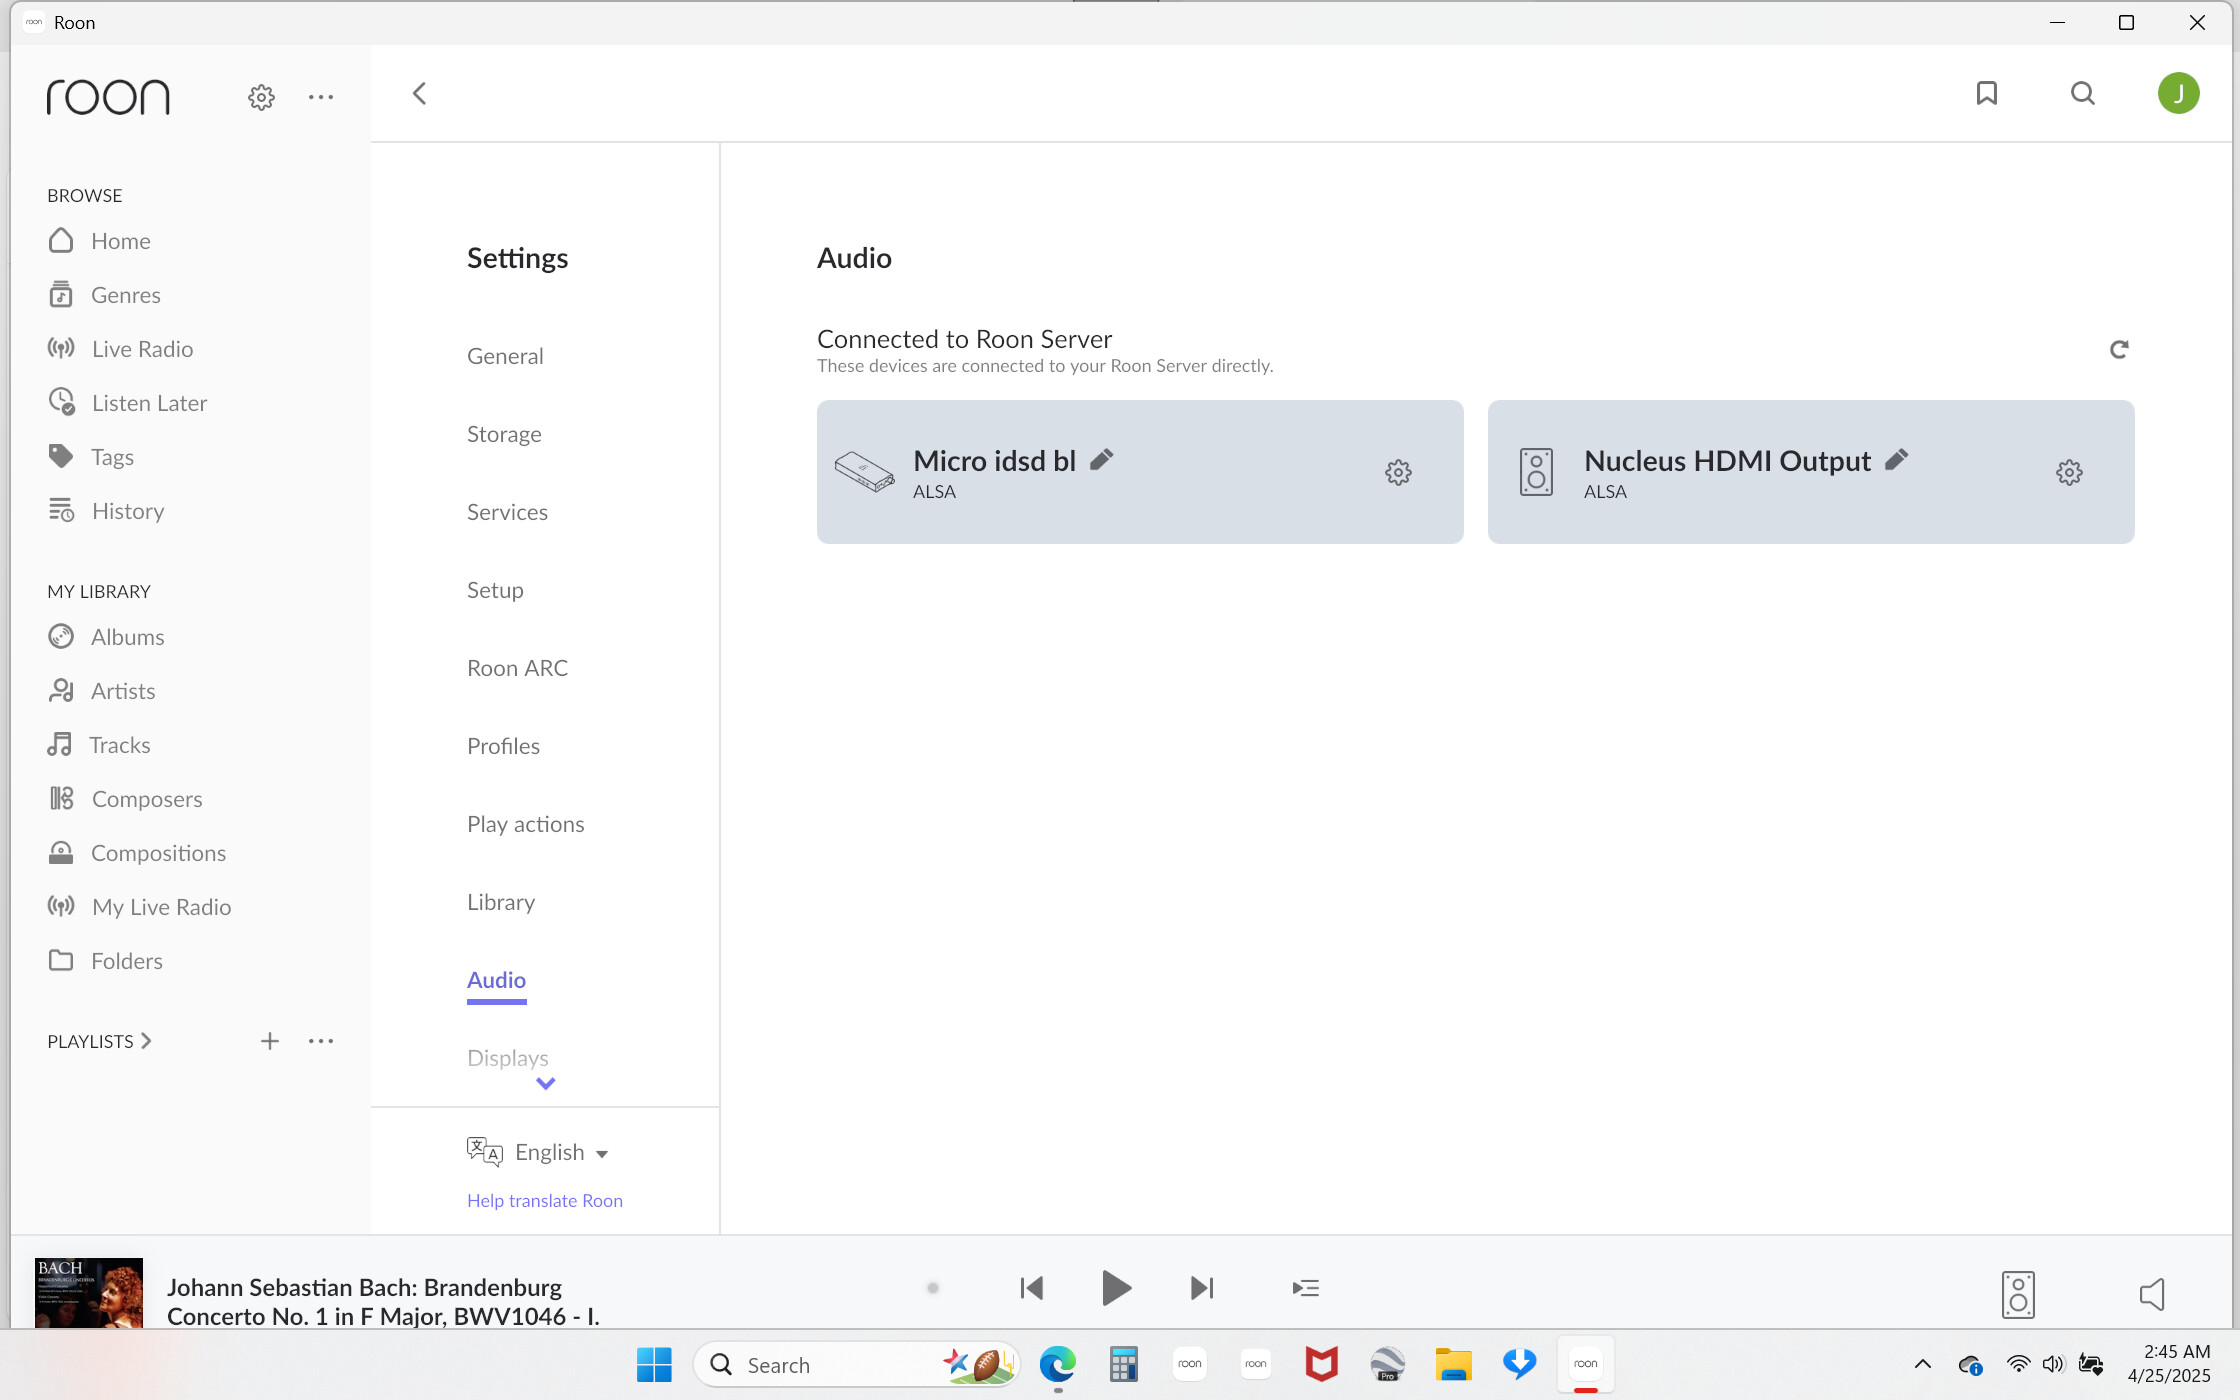Select the Setup settings tab
The height and width of the screenshot is (1400, 2240).
coord(495,590)
